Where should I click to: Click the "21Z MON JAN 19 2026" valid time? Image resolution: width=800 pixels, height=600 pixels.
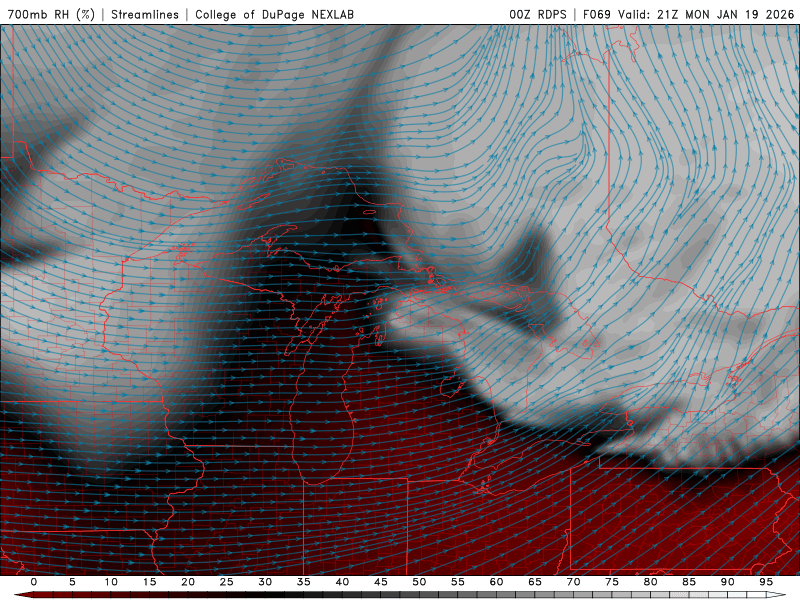(x=725, y=14)
